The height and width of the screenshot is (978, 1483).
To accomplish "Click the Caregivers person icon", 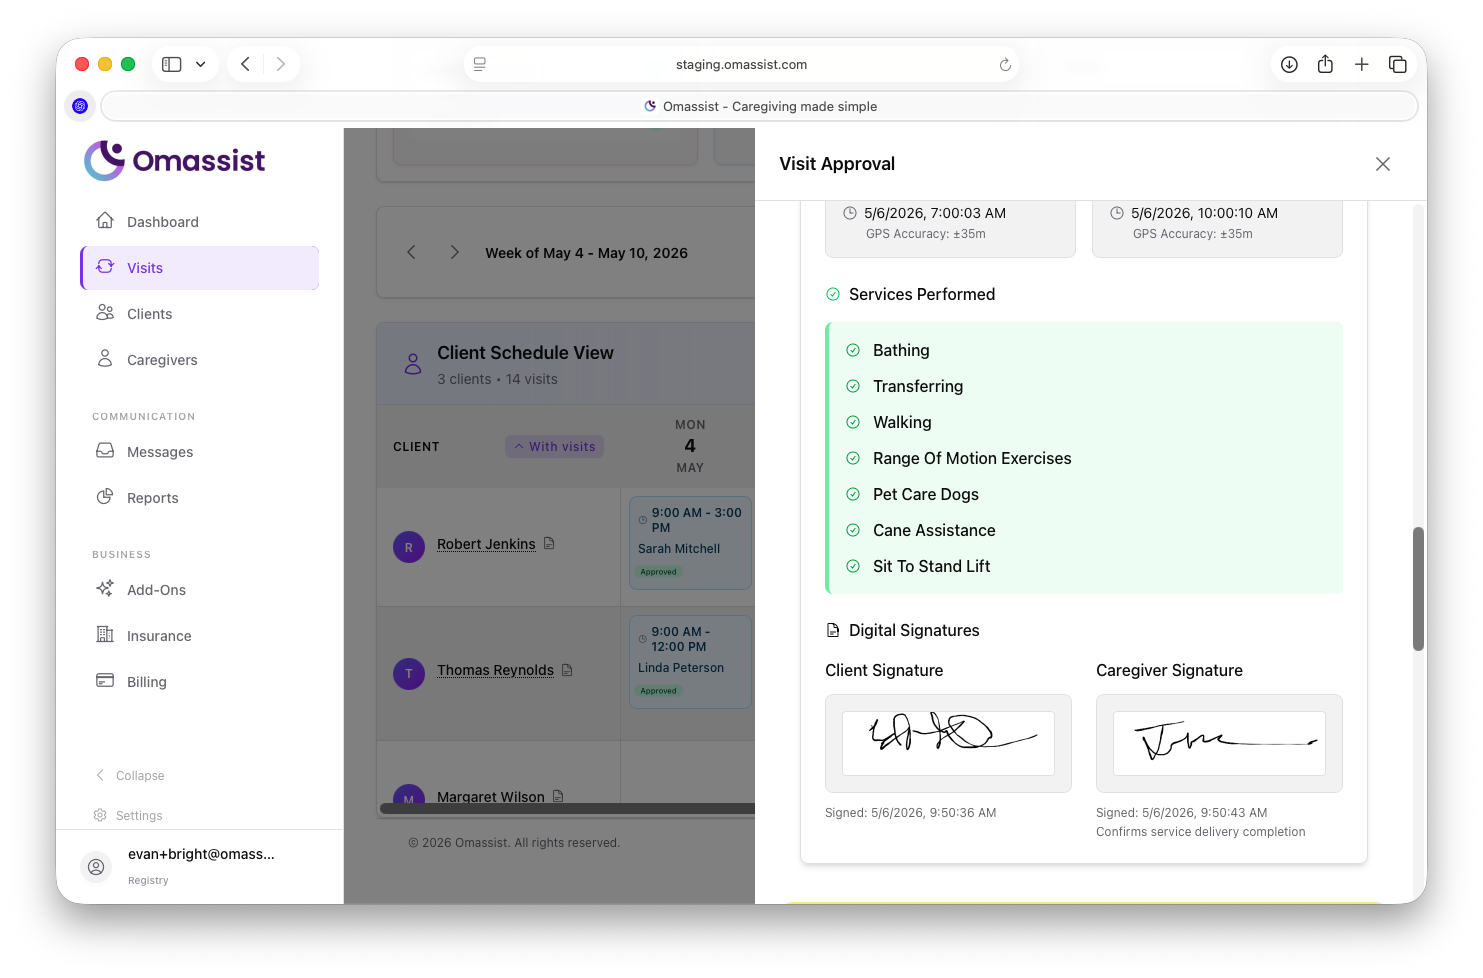I will (x=105, y=358).
